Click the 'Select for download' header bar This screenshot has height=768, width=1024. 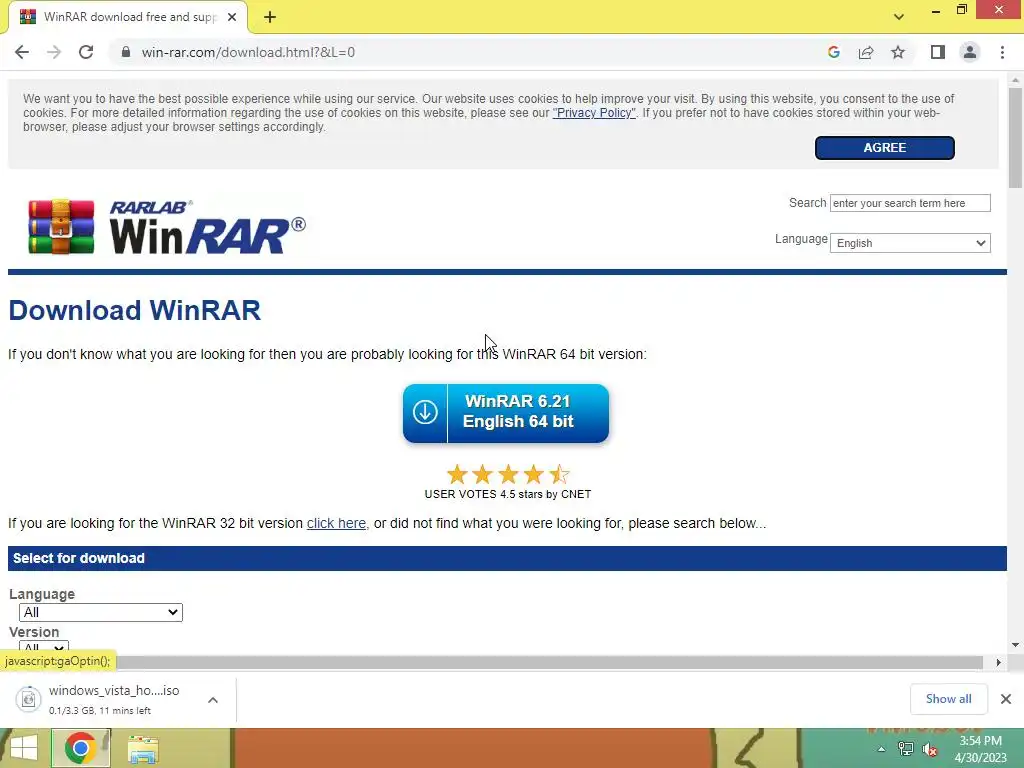[x=507, y=558]
